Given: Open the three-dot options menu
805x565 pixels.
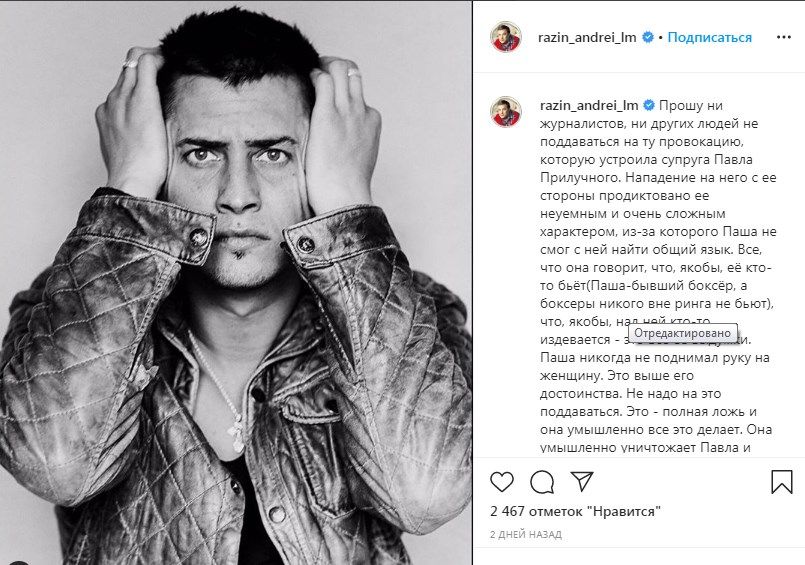Looking at the screenshot, I should (783, 37).
